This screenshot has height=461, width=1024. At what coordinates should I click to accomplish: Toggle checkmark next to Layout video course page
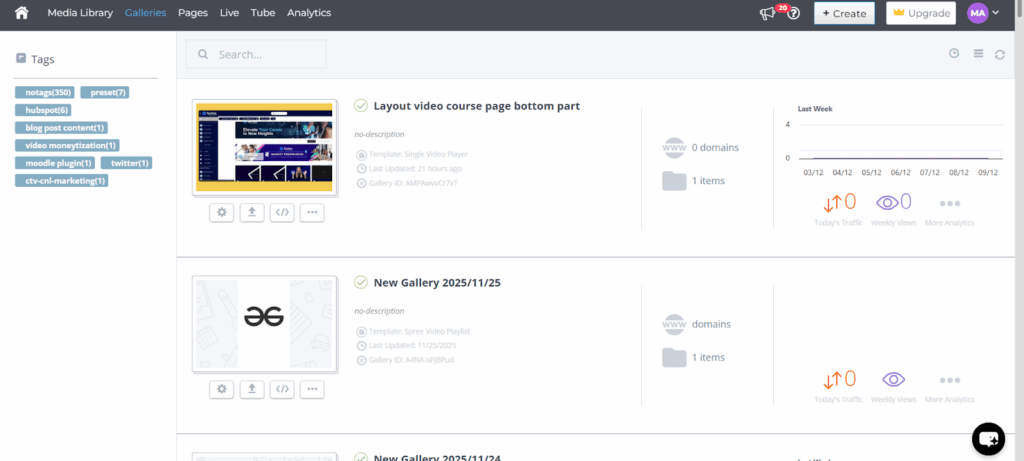pyautogui.click(x=361, y=105)
